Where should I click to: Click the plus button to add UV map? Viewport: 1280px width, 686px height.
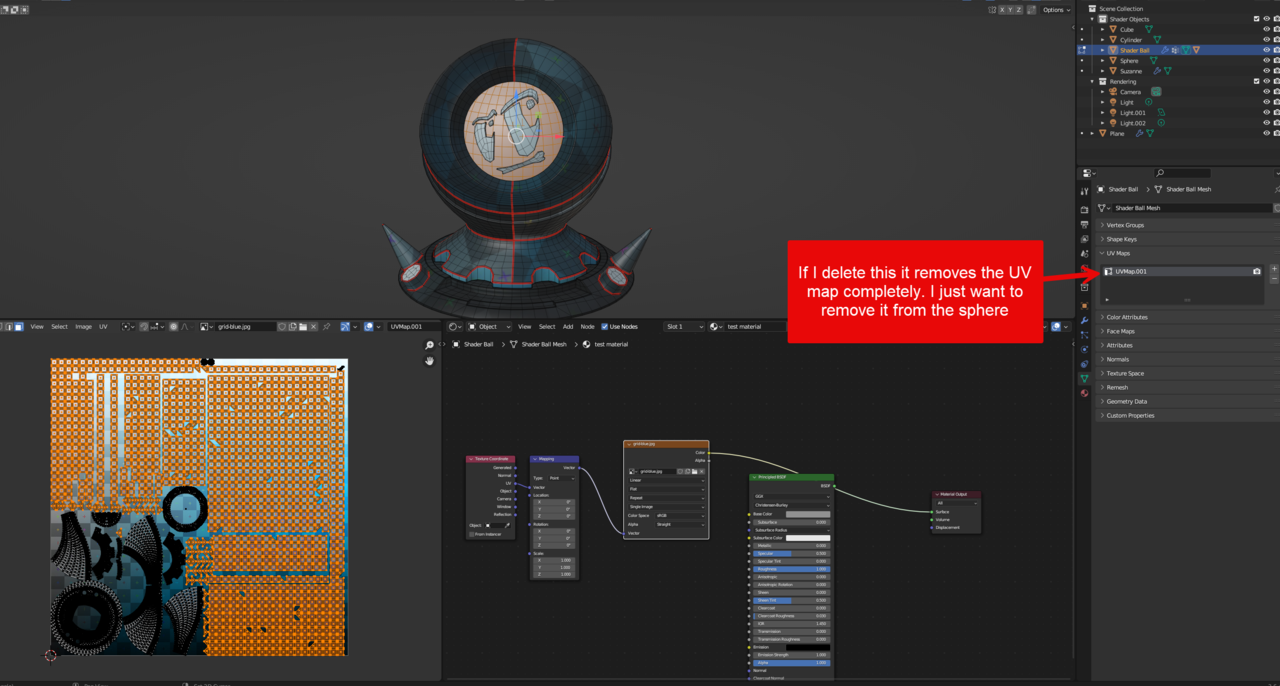coord(1274,269)
